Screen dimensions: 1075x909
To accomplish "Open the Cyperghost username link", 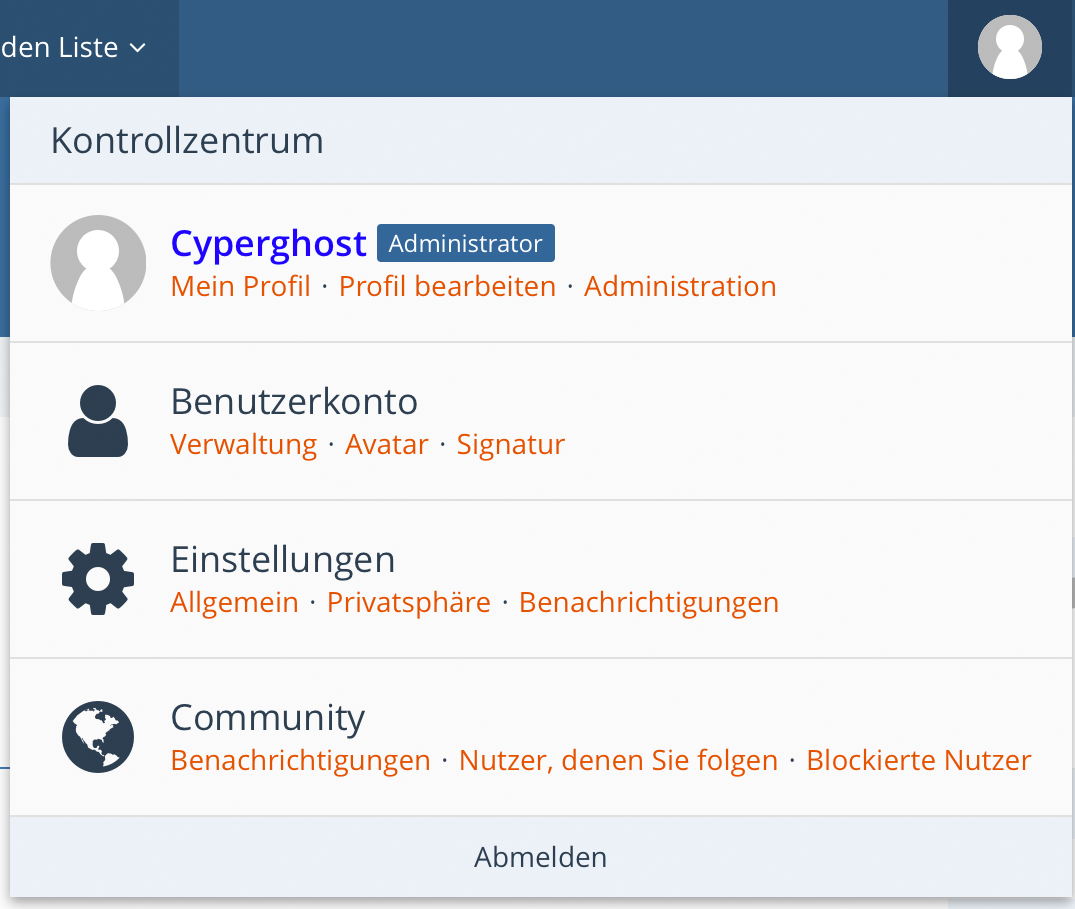I will pos(268,243).
